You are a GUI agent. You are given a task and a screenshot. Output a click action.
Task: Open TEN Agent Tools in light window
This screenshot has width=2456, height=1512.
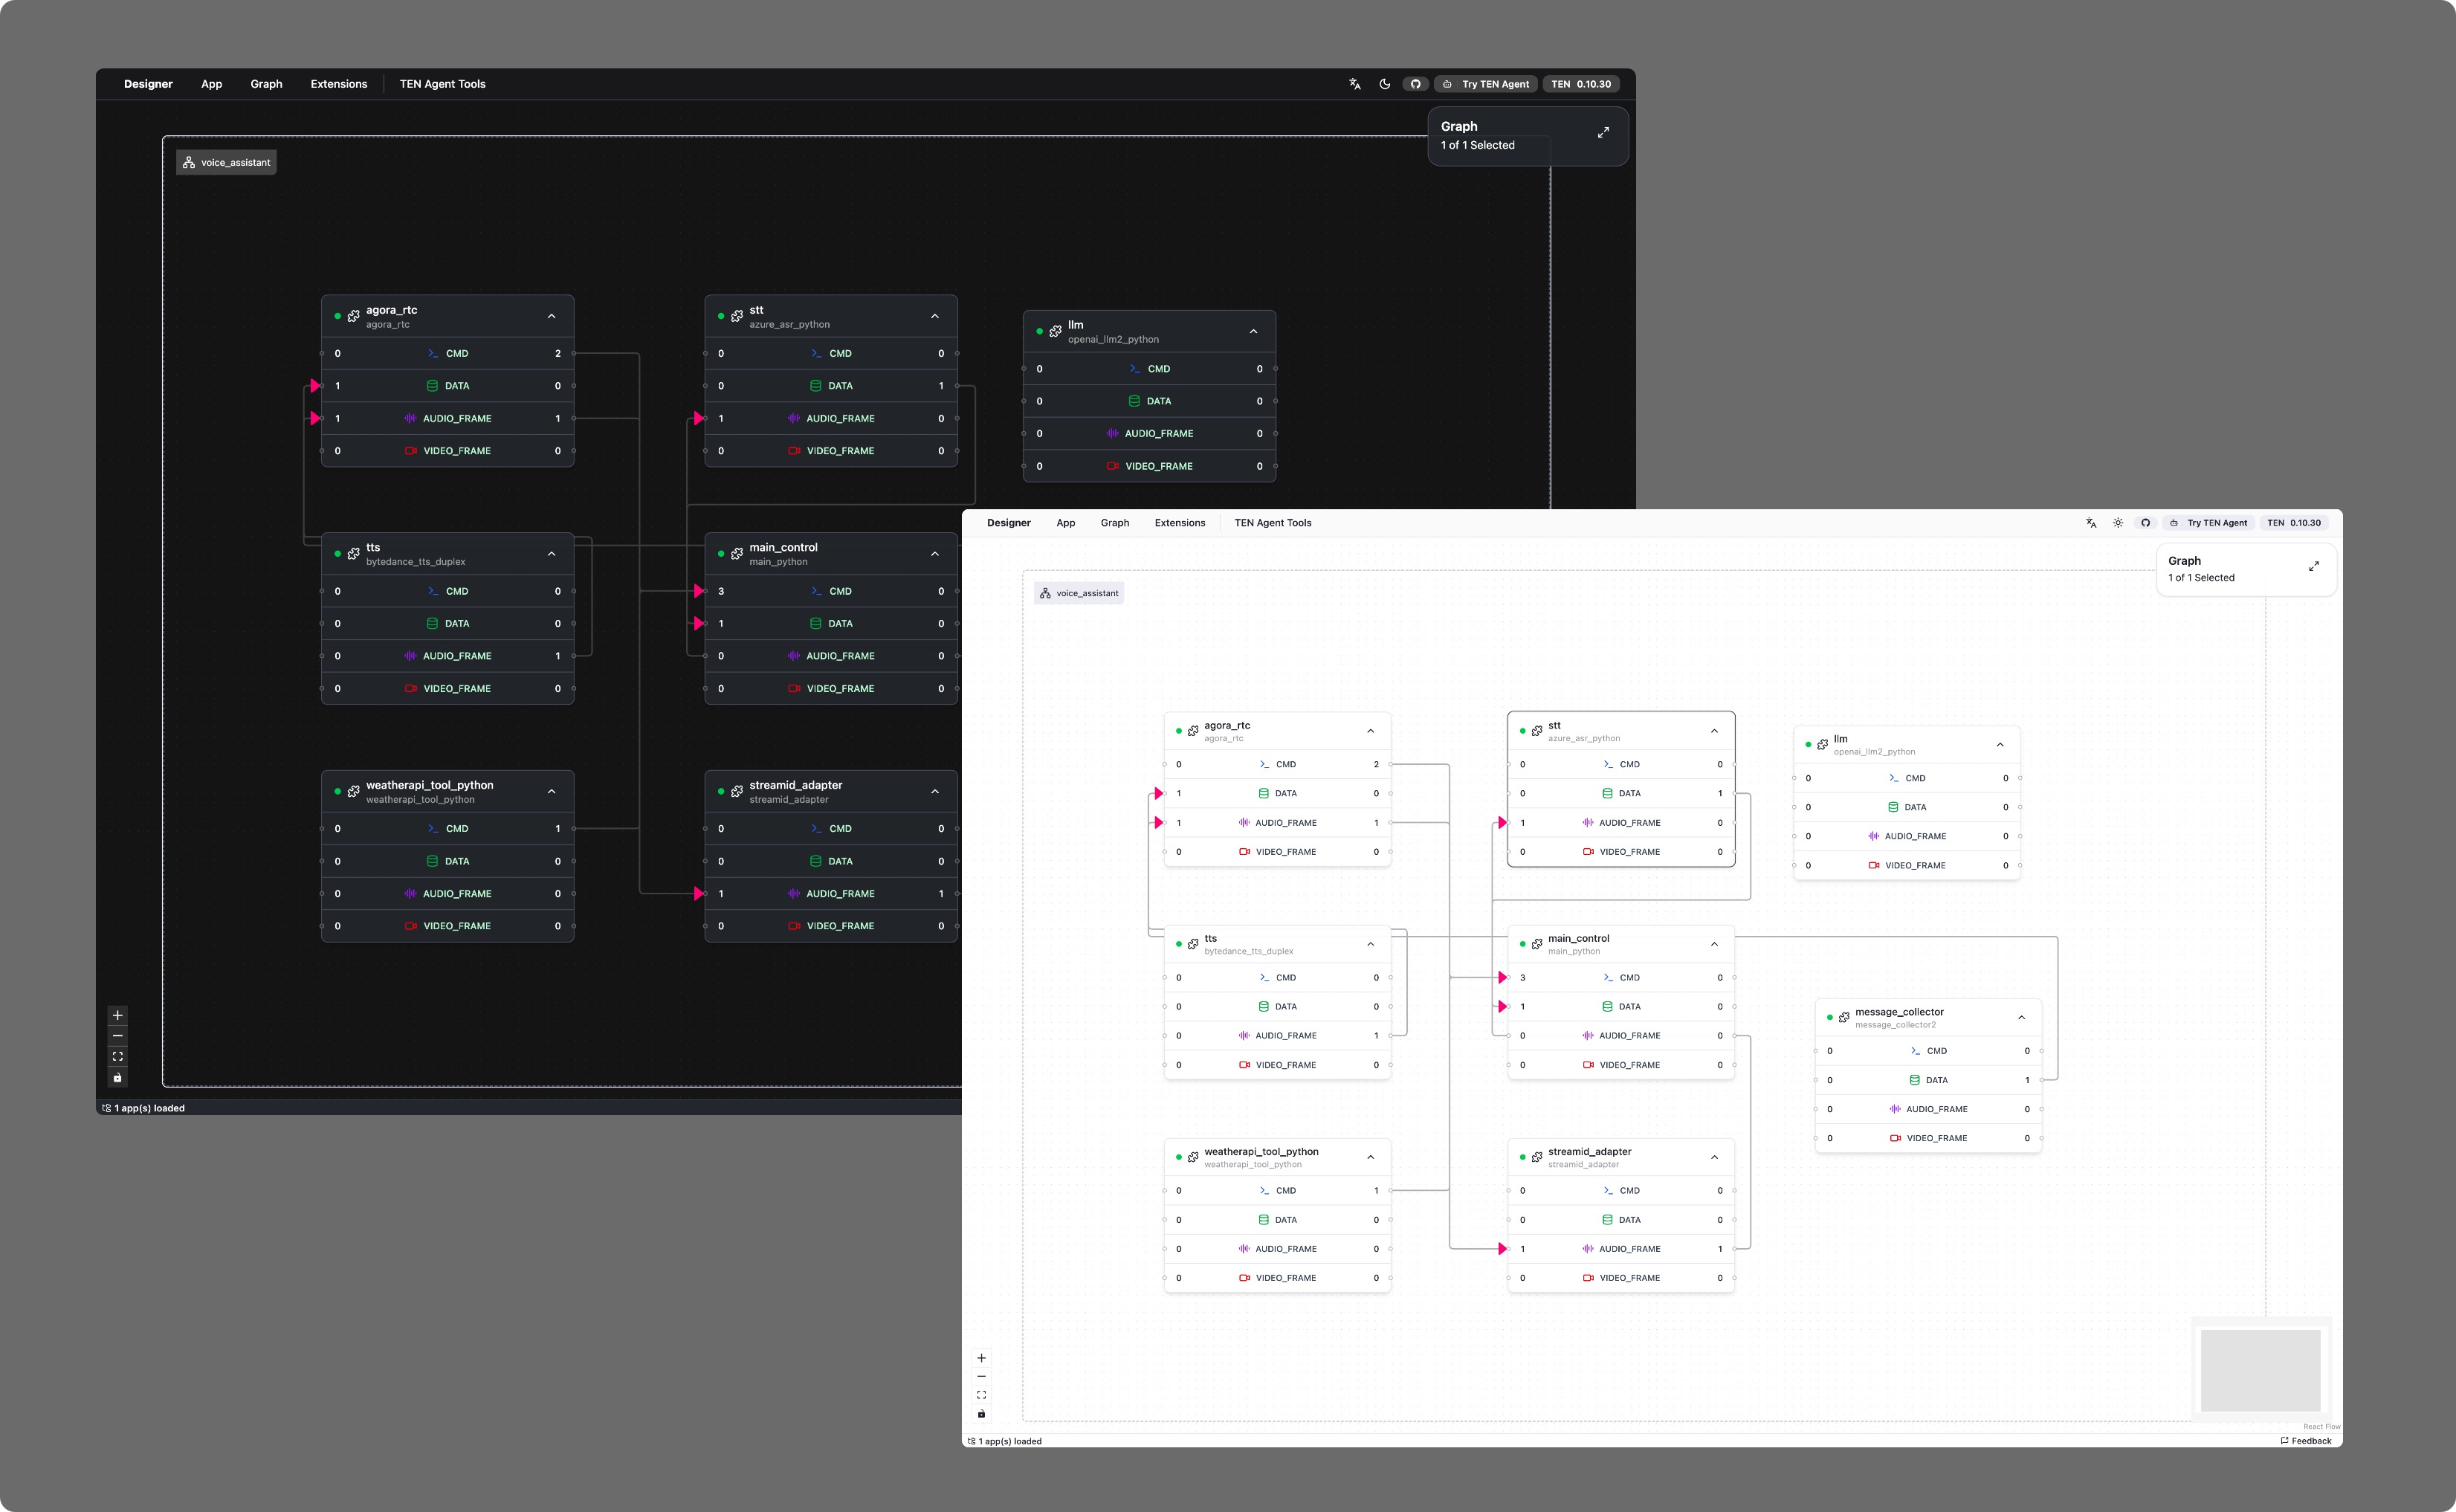1273,523
